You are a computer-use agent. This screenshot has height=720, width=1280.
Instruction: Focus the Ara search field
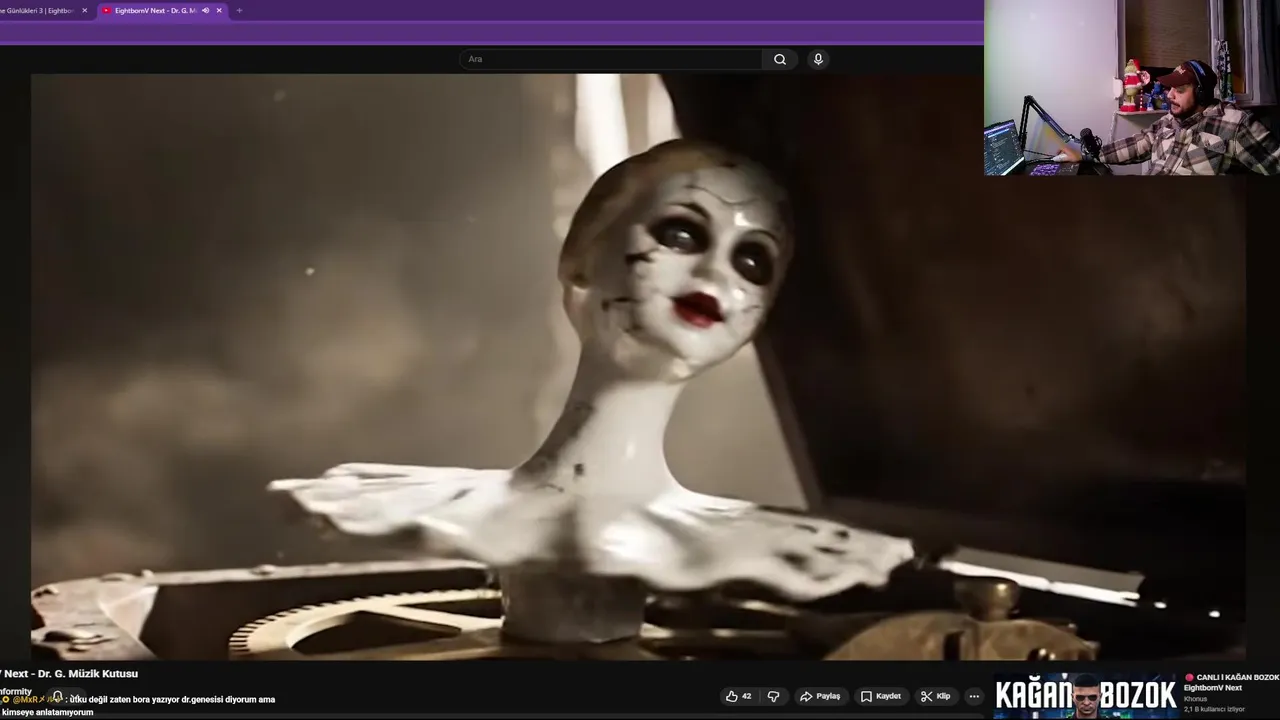point(611,59)
